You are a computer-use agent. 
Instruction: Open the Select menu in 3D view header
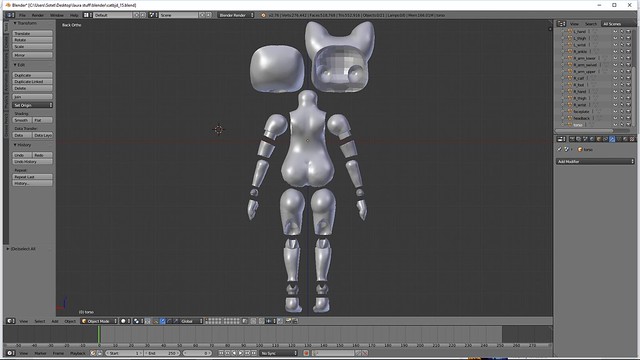coord(40,321)
